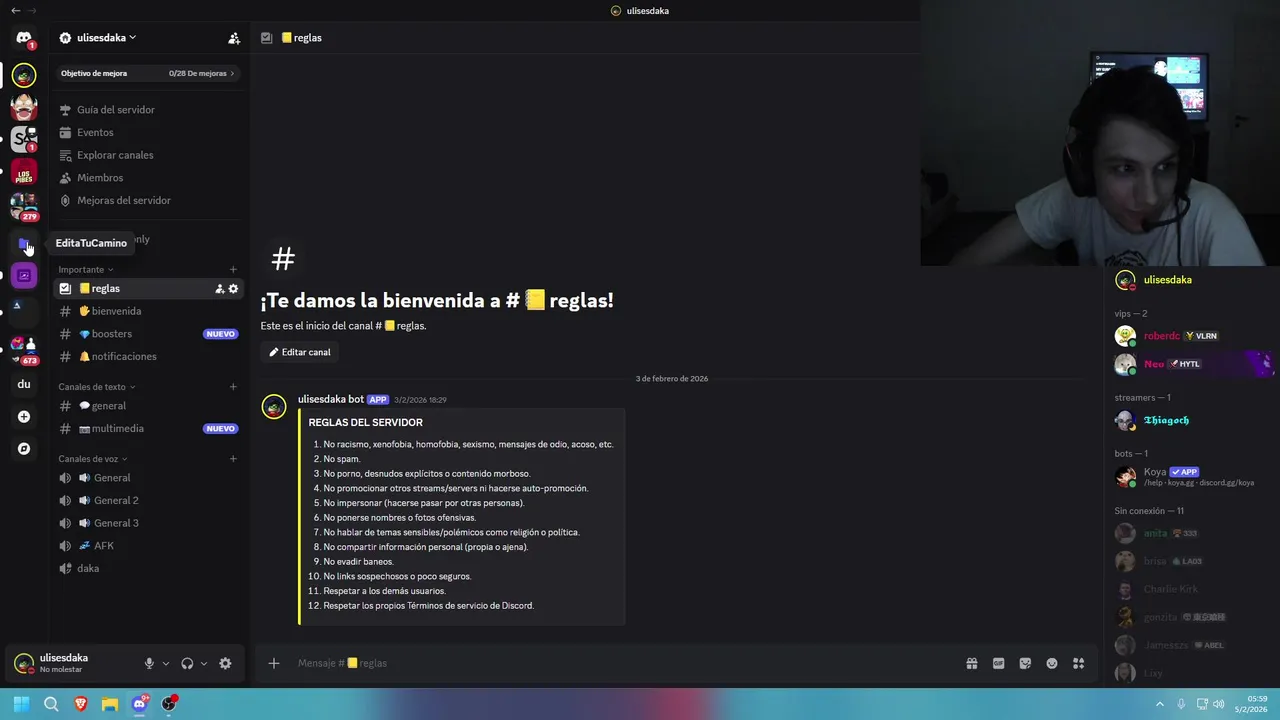Join the General 3 voice channel
1280x720 pixels.
pos(148,523)
